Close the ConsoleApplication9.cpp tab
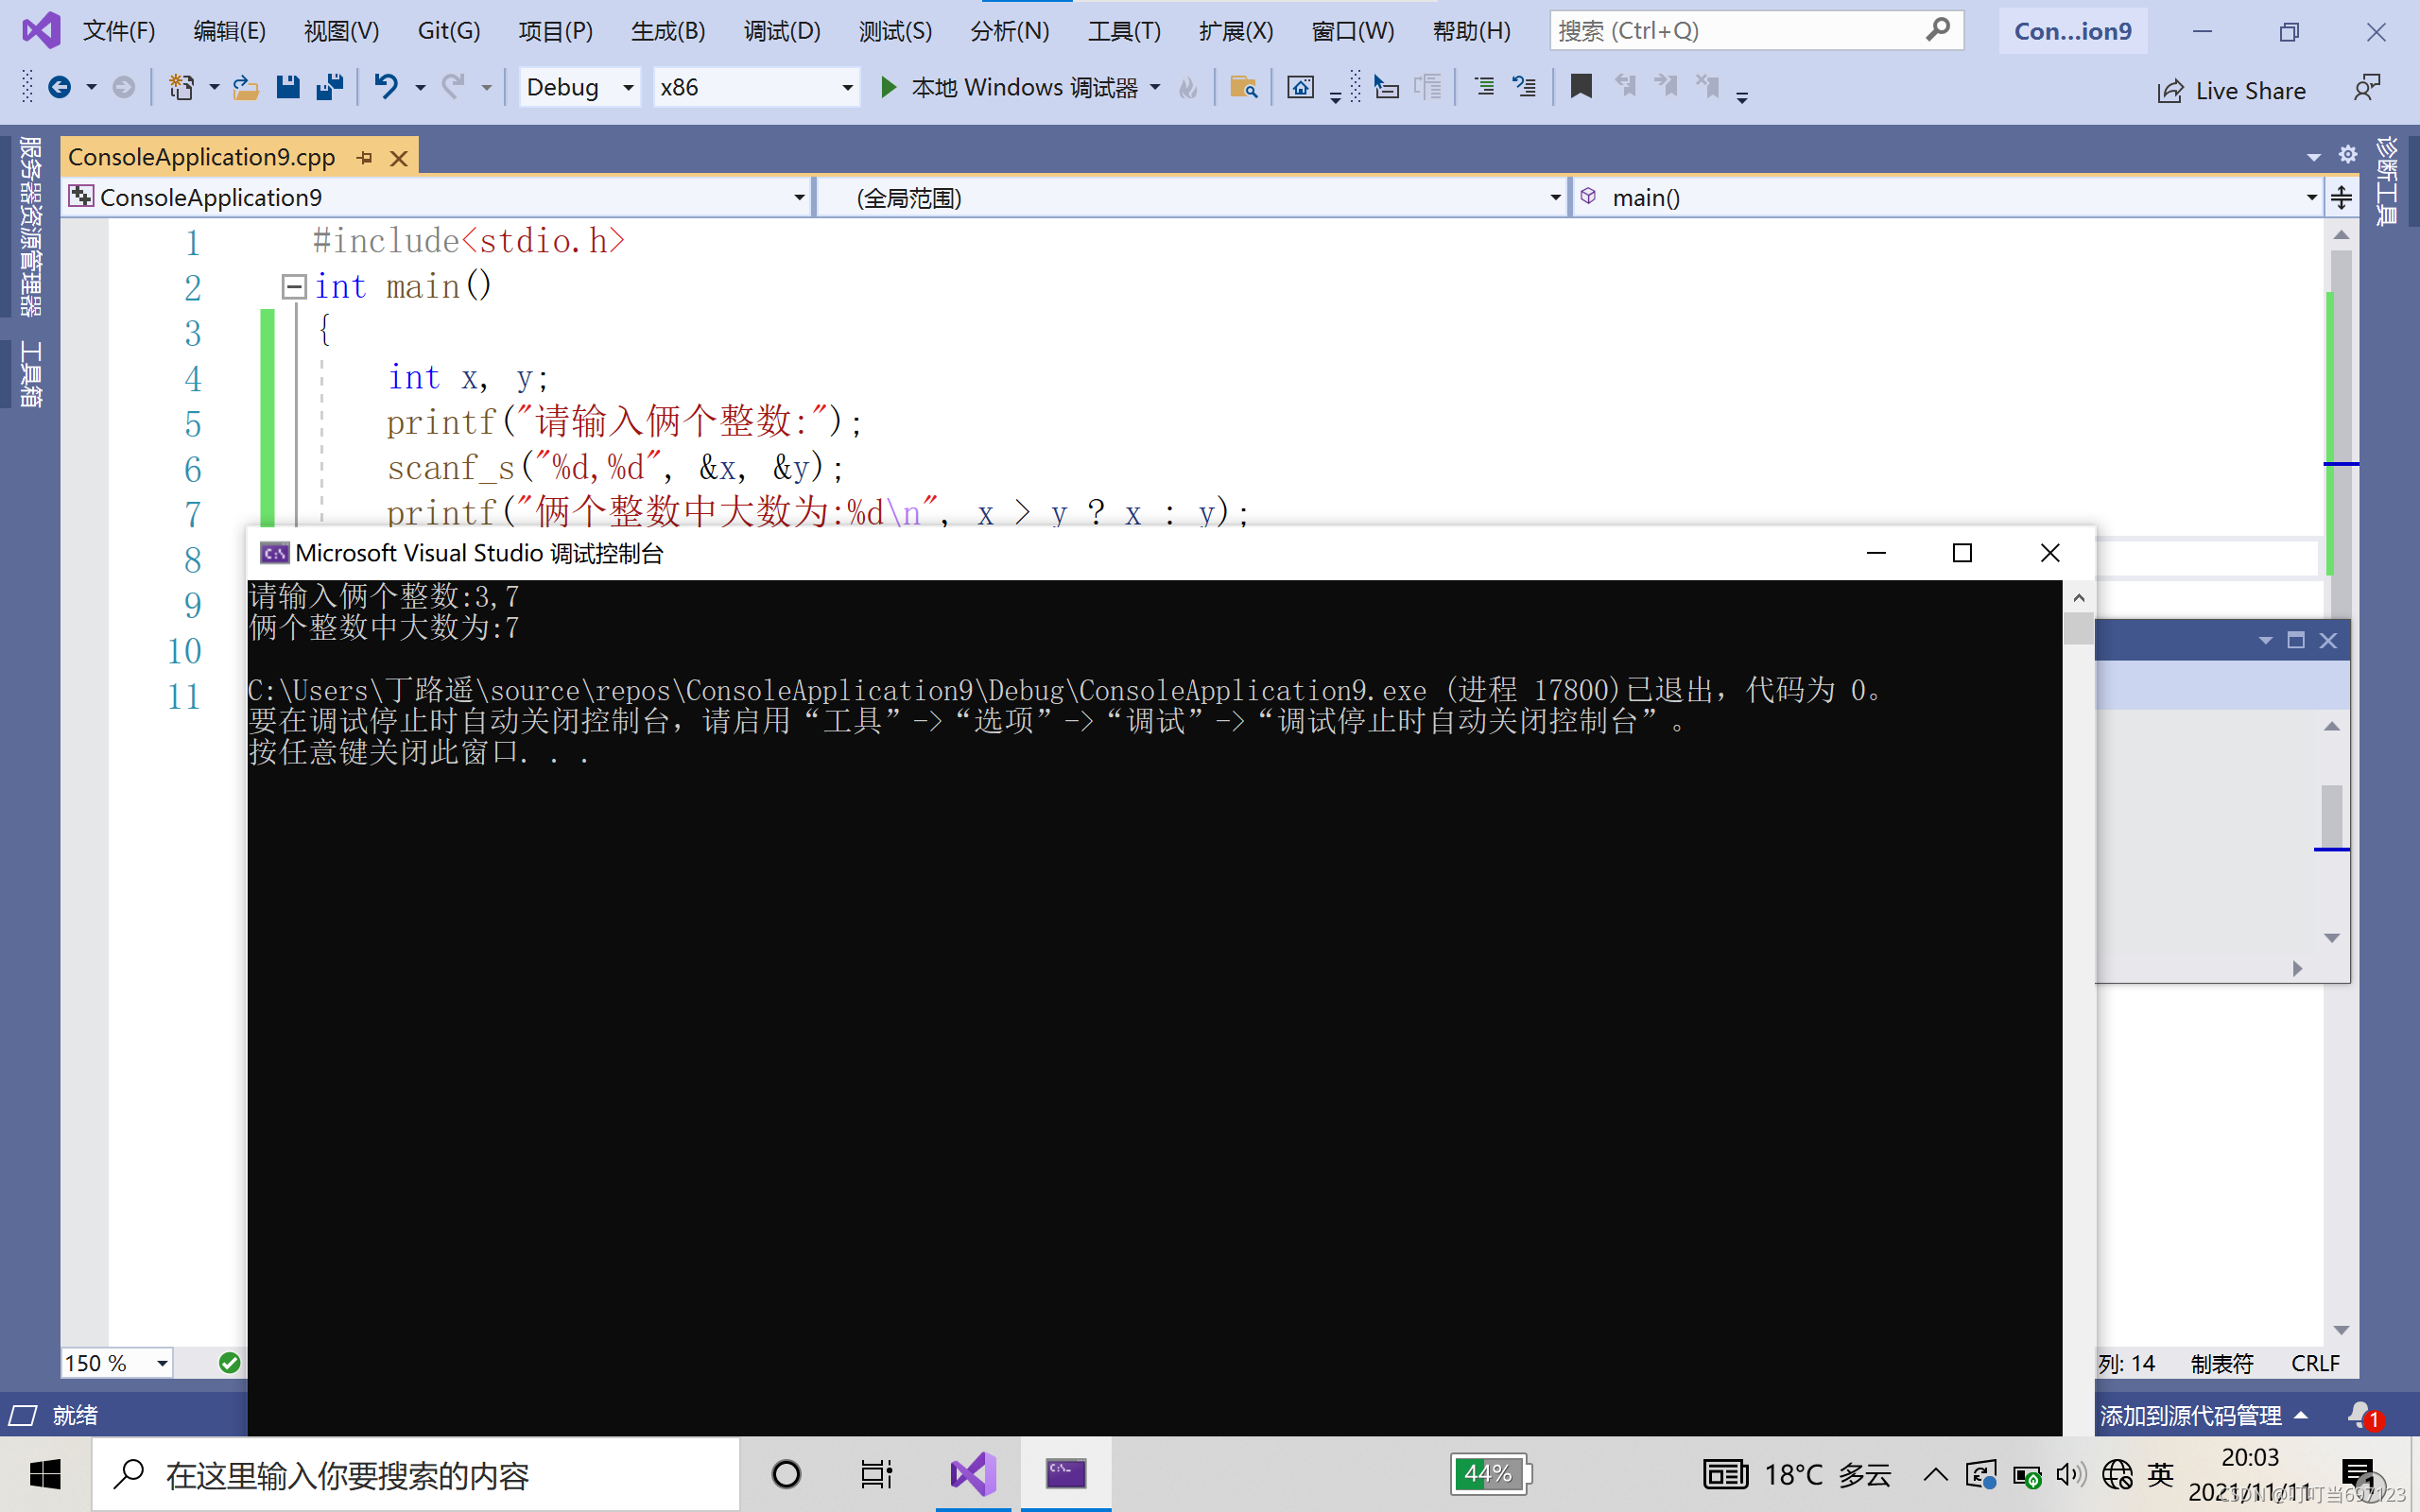Viewport: 2420px width, 1512px height. [399, 158]
